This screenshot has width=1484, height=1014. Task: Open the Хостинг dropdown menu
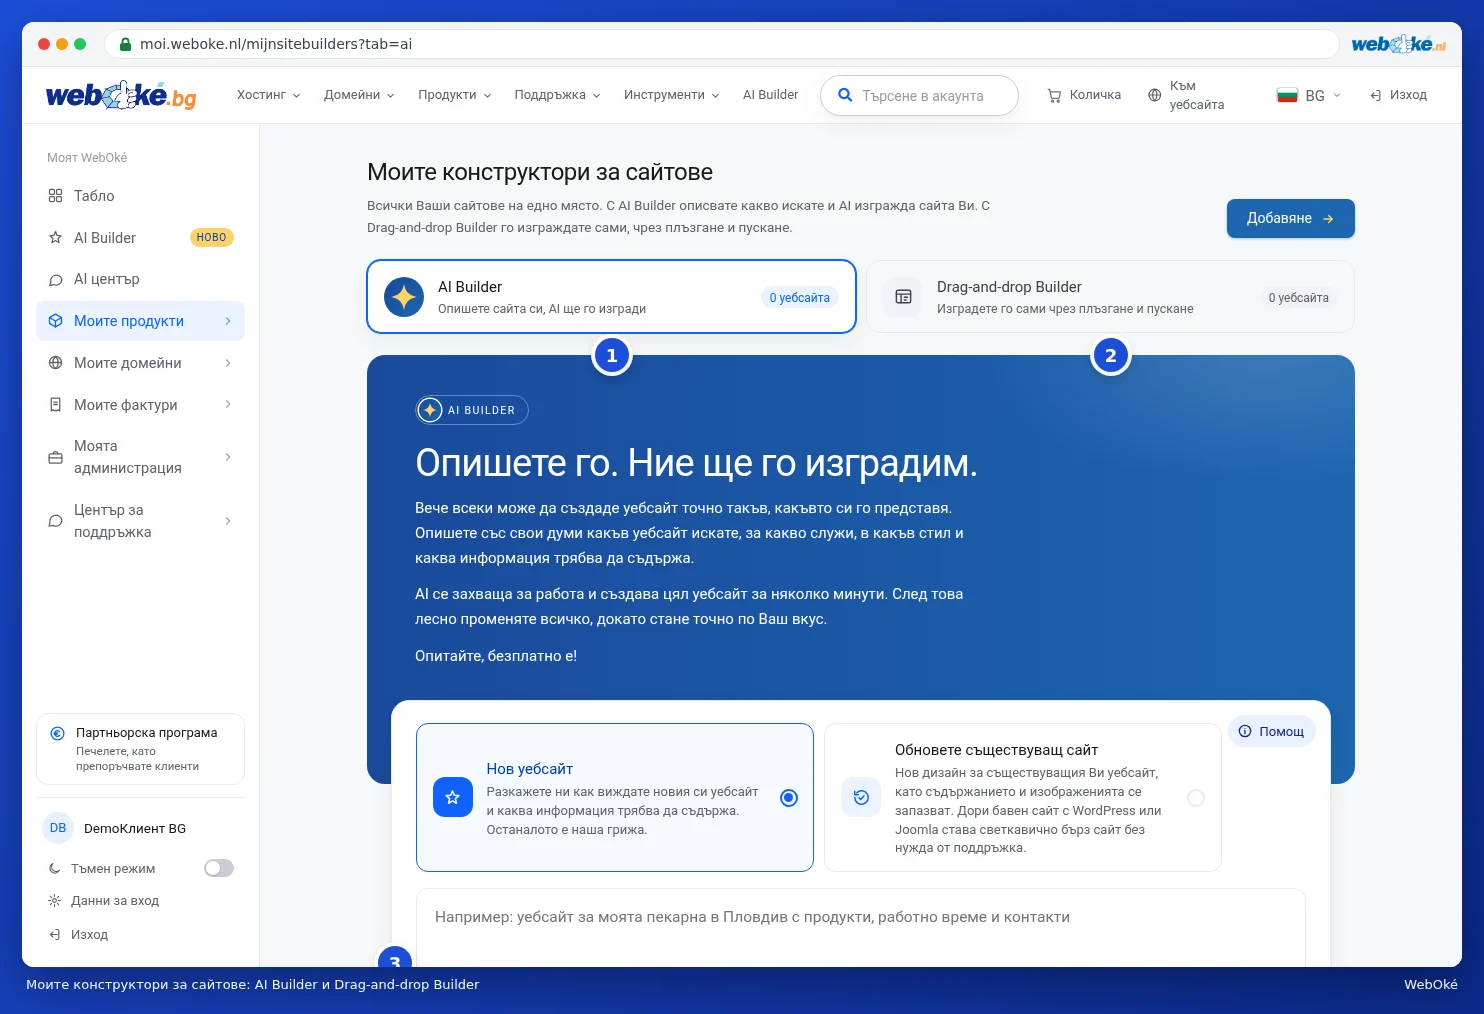tap(268, 95)
